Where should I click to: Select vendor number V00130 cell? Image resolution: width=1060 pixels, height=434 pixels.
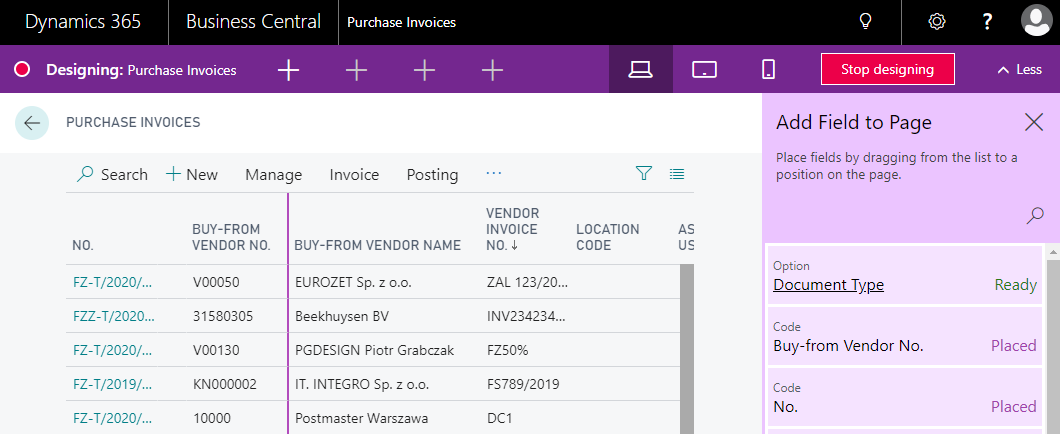216,349
